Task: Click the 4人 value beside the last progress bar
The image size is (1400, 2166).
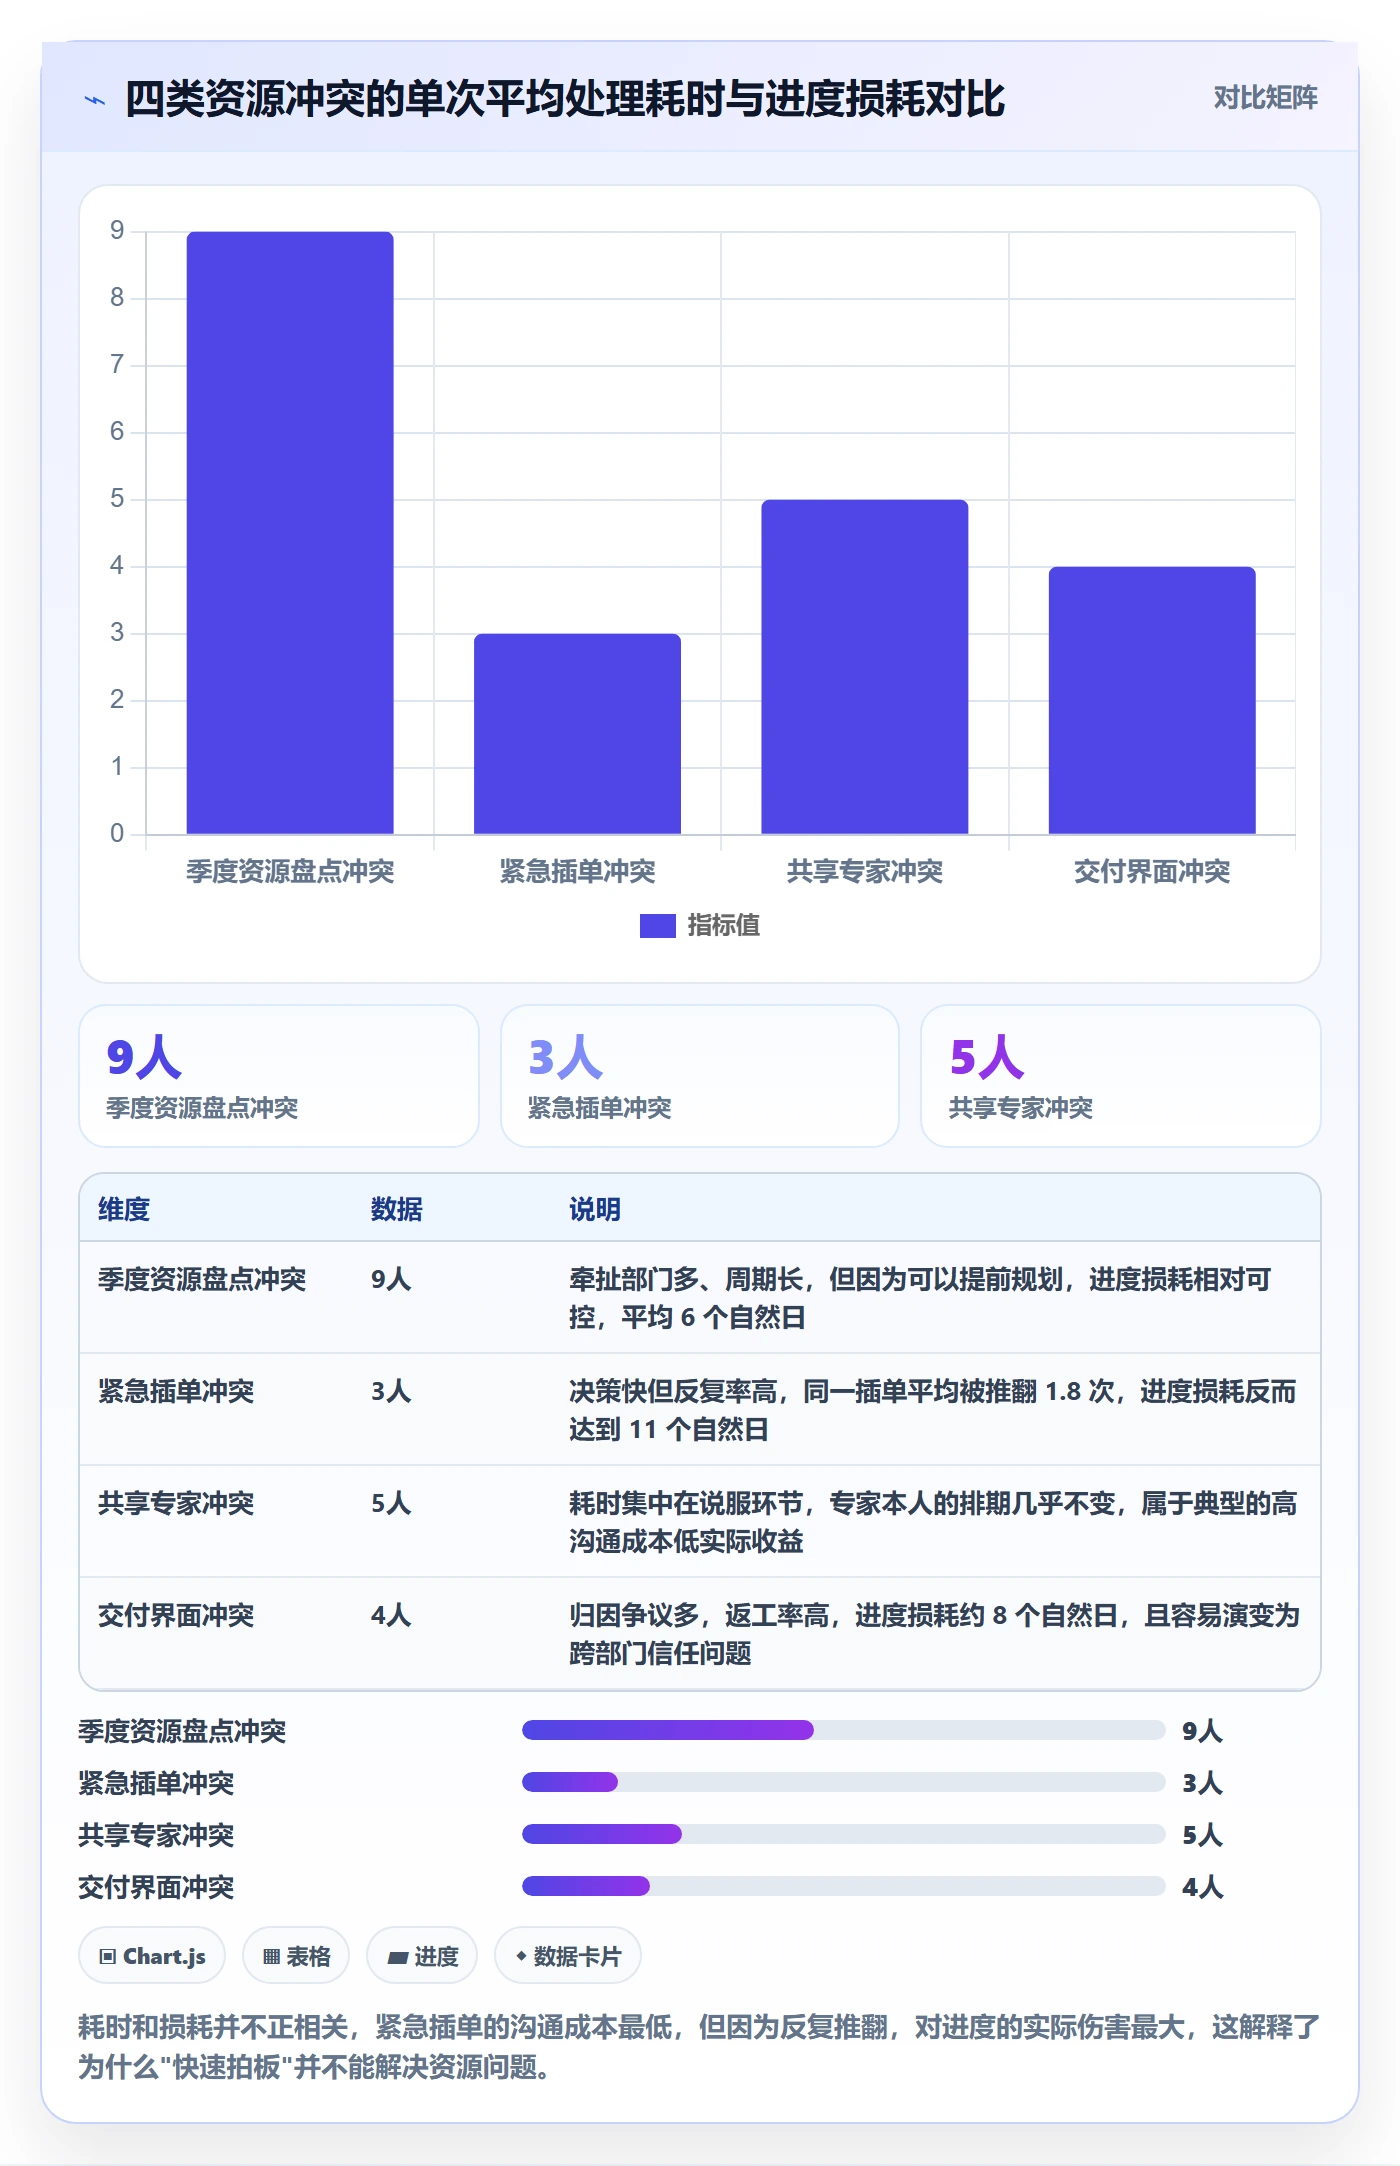Action: 1202,1887
